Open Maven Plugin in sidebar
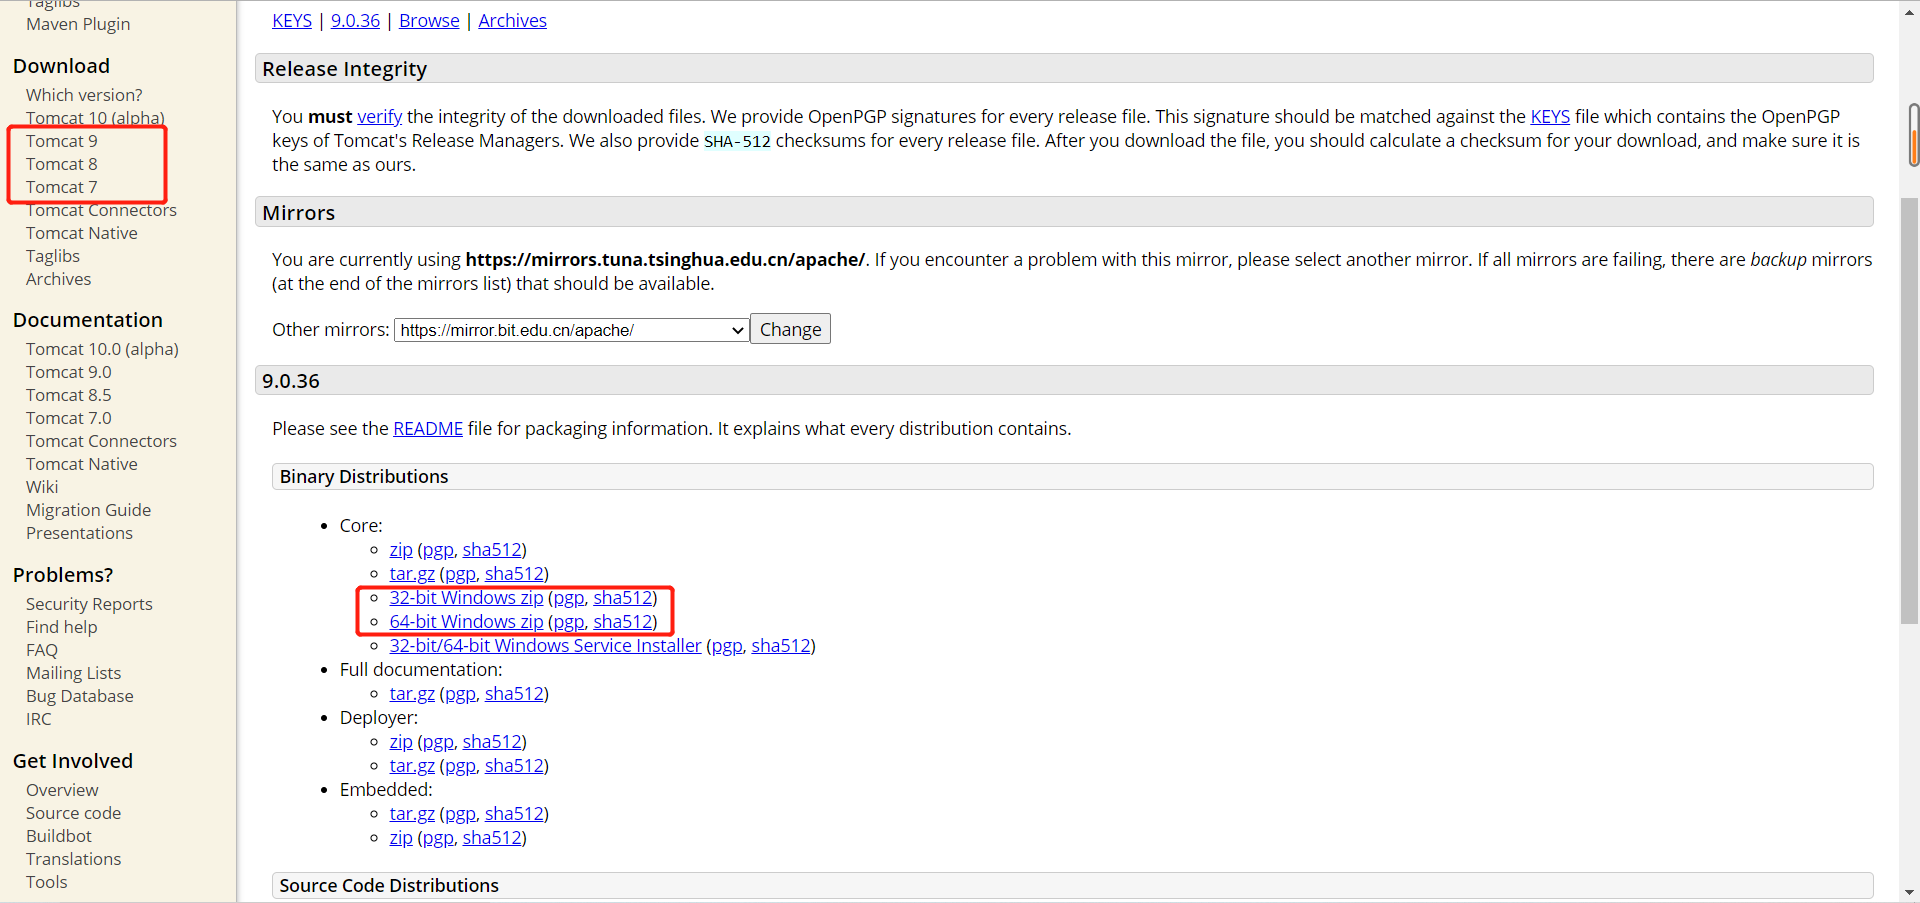1920x903 pixels. (x=78, y=24)
